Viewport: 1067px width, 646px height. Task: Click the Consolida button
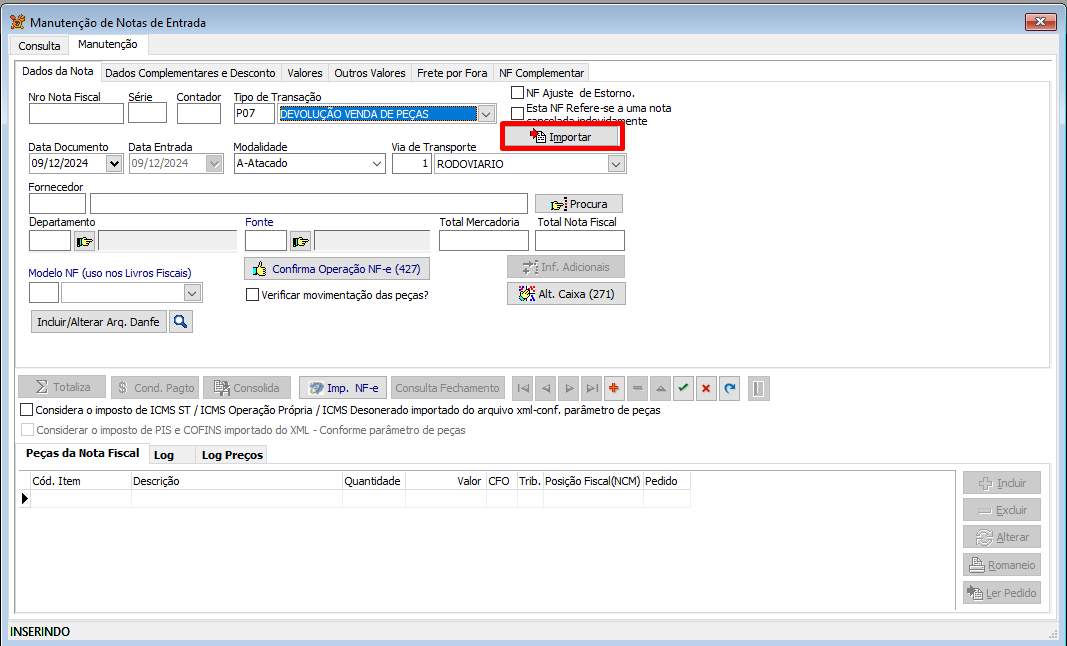pyautogui.click(x=247, y=387)
